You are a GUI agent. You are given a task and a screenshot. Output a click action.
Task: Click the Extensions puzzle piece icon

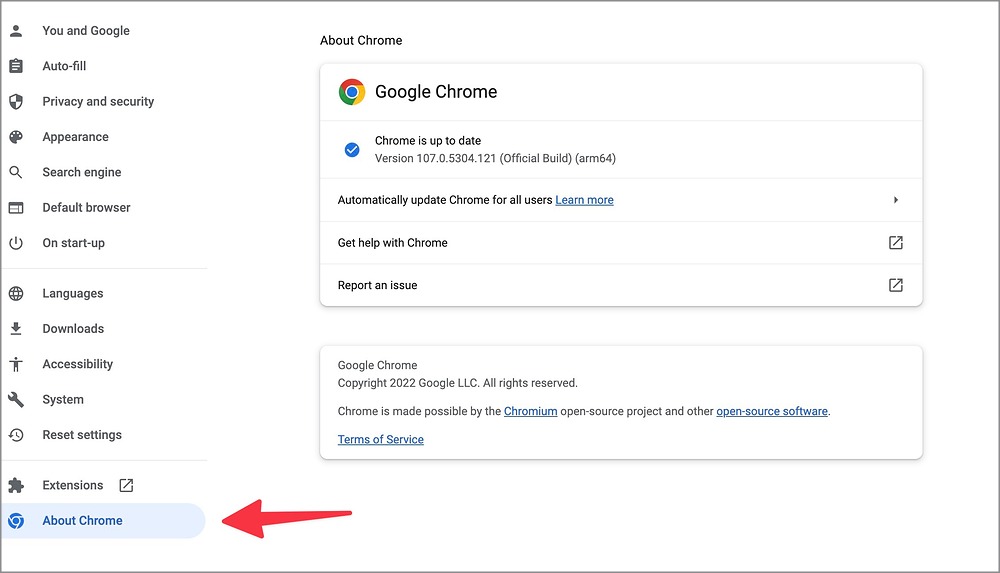[16, 486]
